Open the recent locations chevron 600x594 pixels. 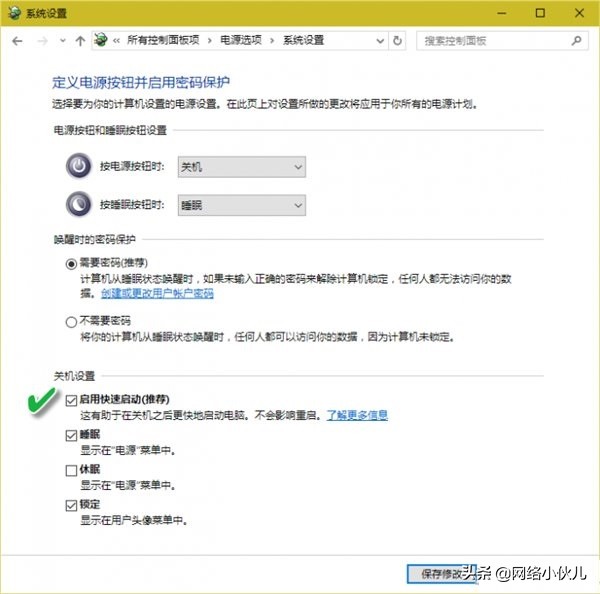(x=63, y=40)
